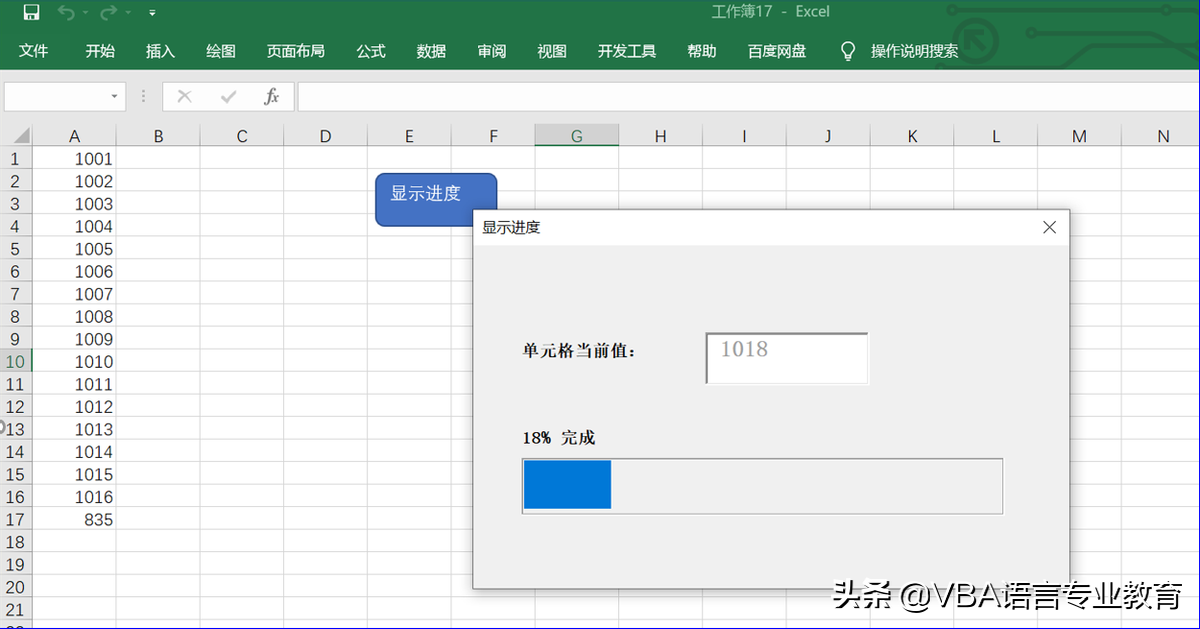This screenshot has width=1200, height=629.
Task: Select cell containing 1014
Action: (x=75, y=451)
